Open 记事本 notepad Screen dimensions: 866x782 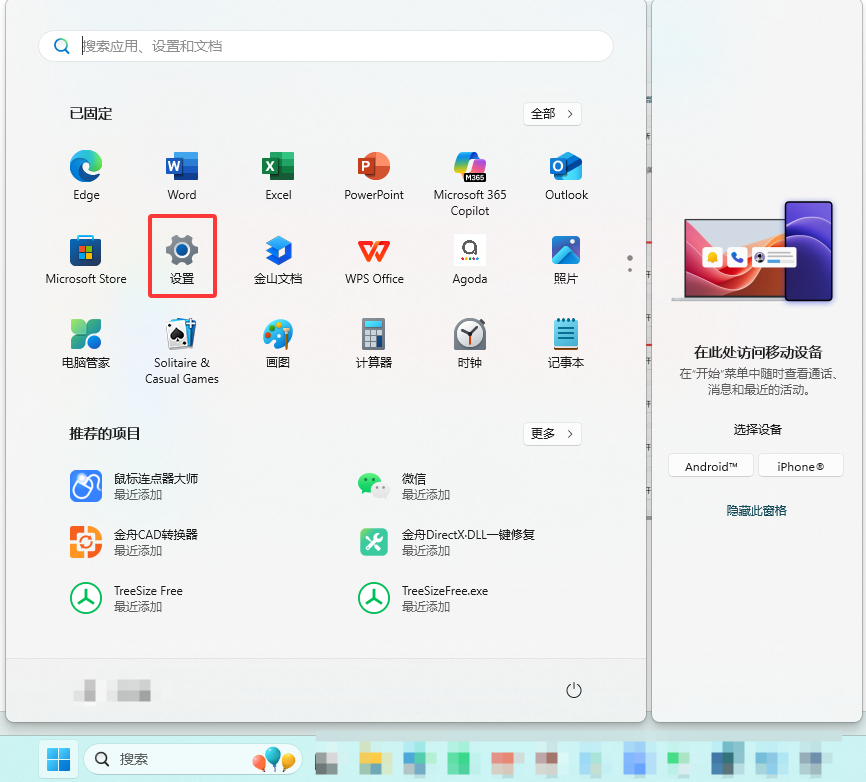click(566, 344)
